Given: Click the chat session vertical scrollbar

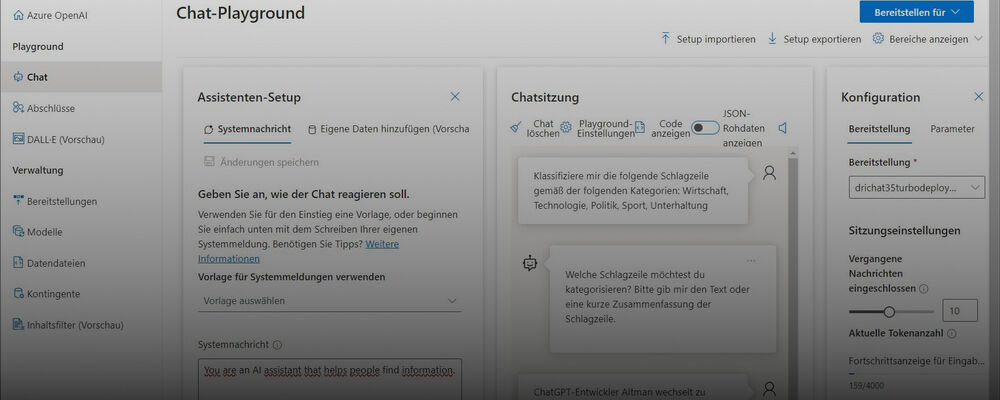Looking at the screenshot, I should [x=793, y=274].
